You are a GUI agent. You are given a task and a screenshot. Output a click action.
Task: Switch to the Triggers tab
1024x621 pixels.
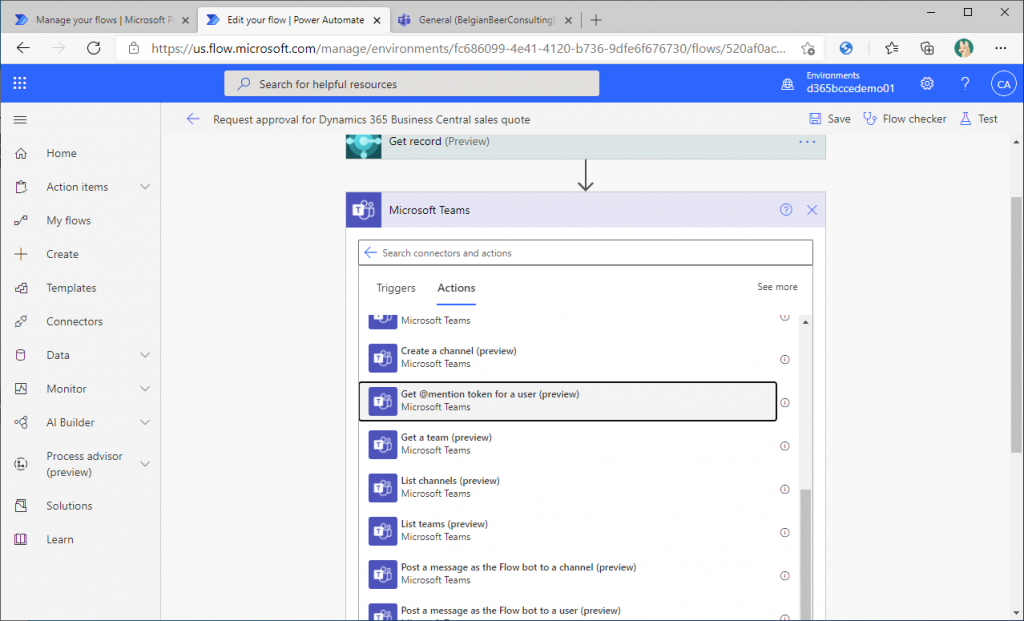(x=396, y=288)
